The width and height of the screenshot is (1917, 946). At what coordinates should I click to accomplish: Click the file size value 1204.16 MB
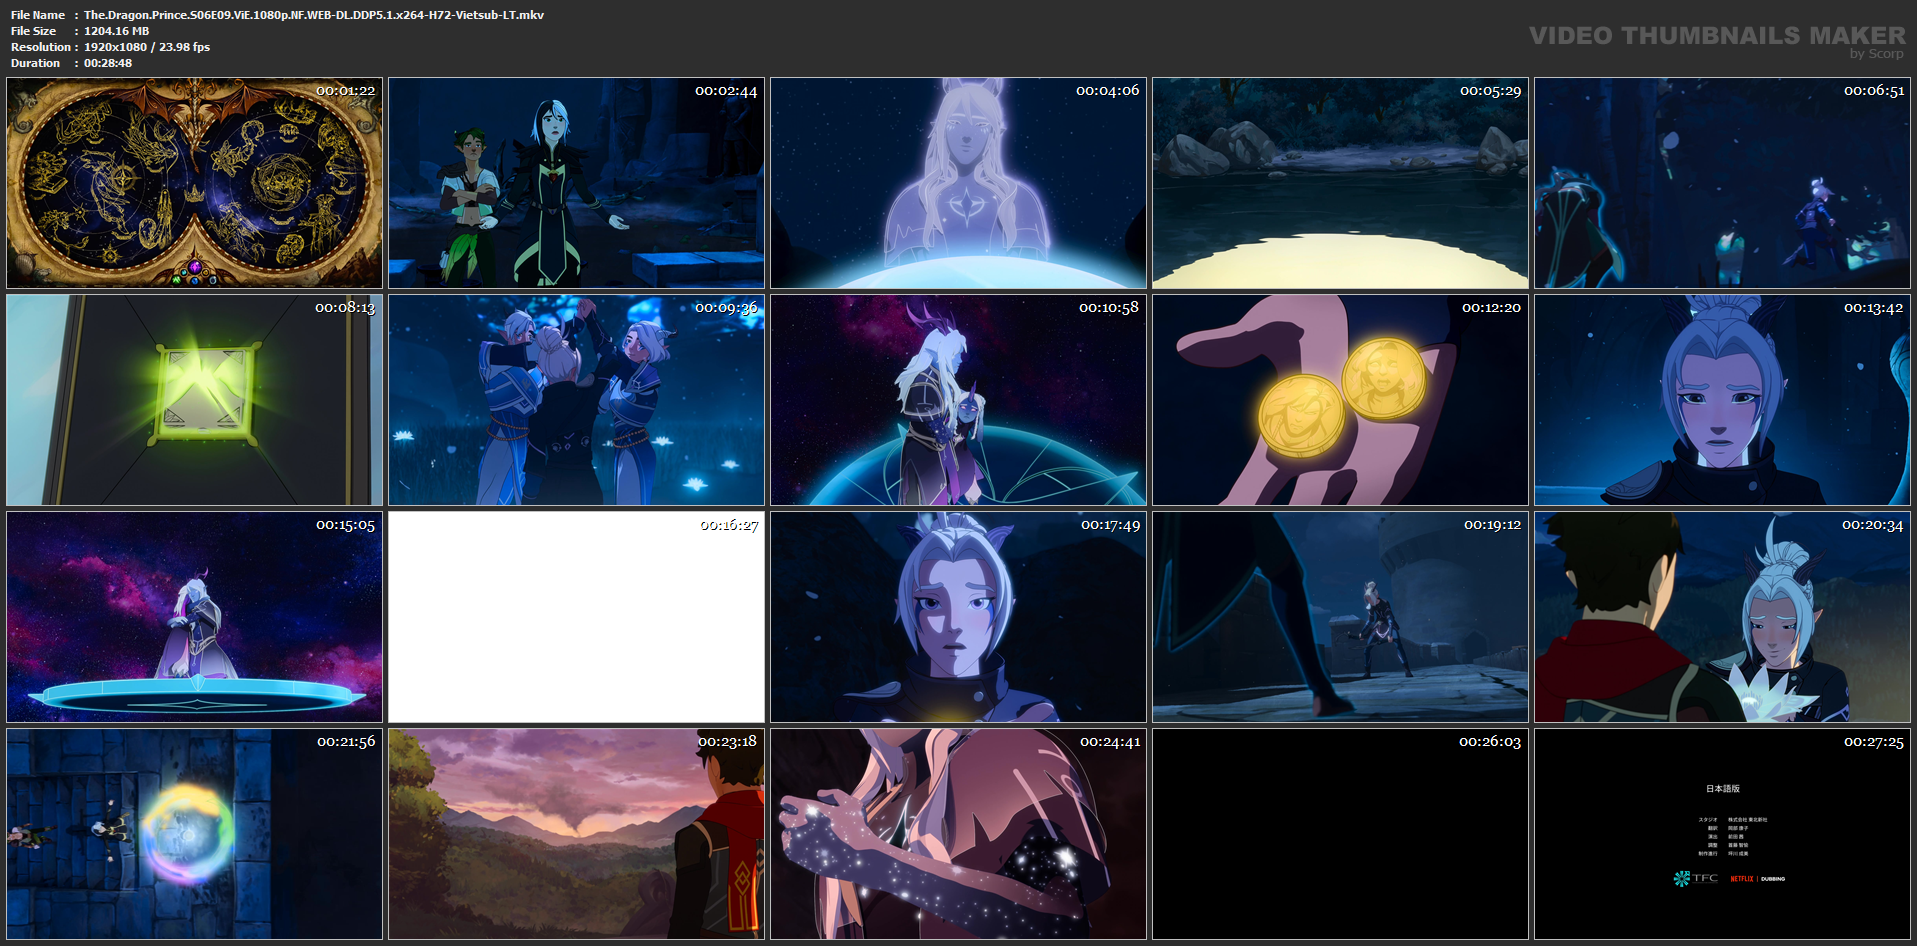click(116, 31)
